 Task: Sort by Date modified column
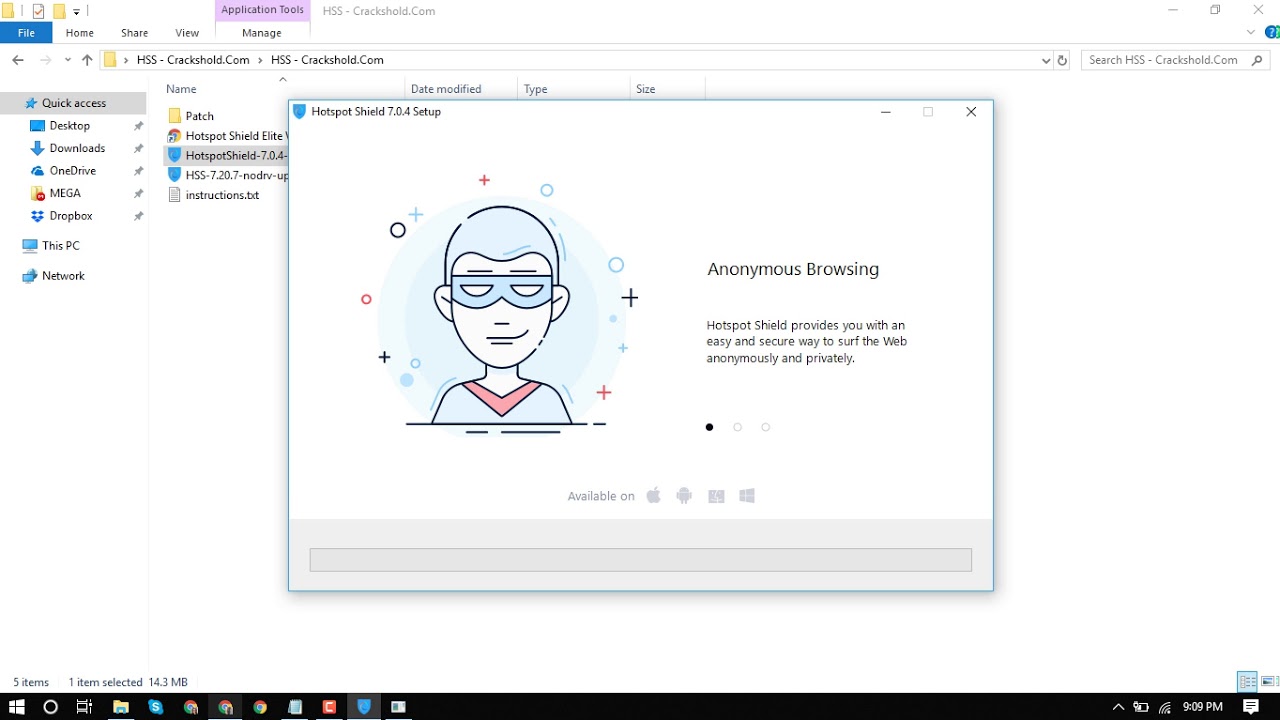446,89
